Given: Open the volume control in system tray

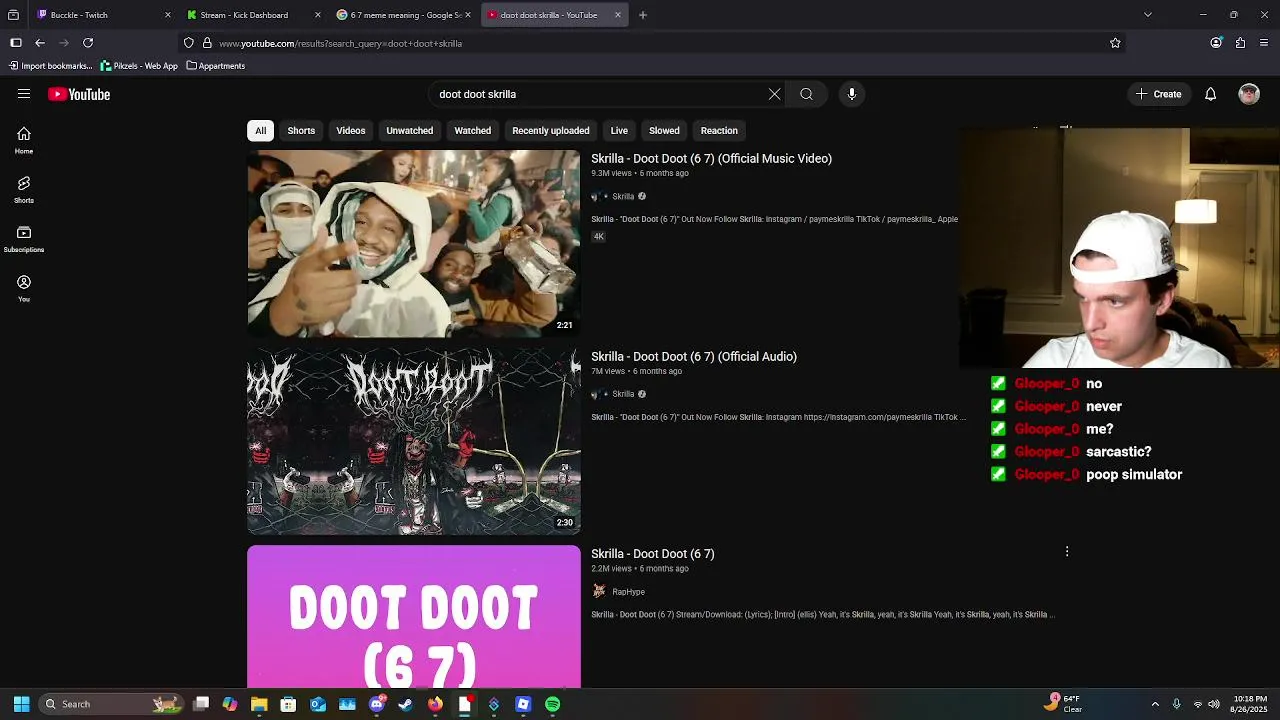Looking at the screenshot, I should [1214, 704].
